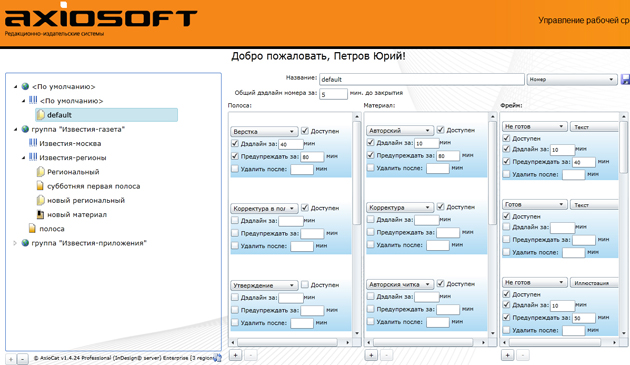Open the Авторский dropdown

[x=400, y=131]
